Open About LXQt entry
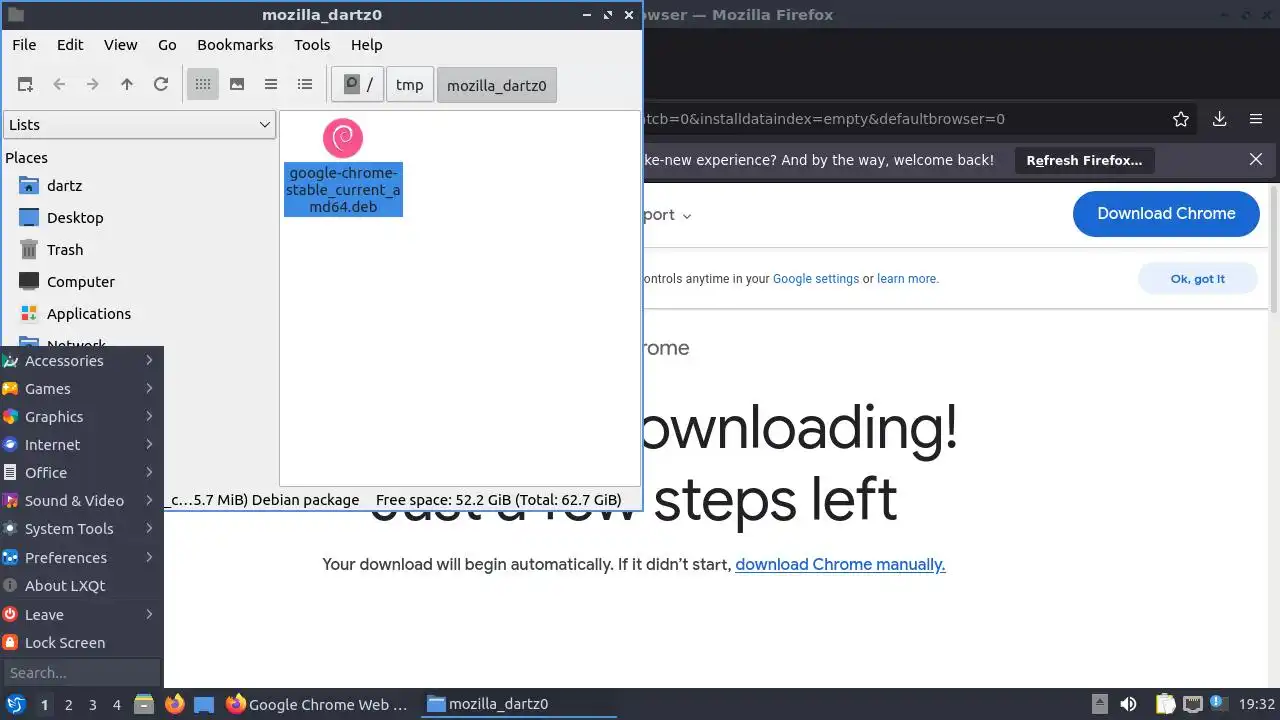Screen dimensions: 1280x720 point(81,586)
